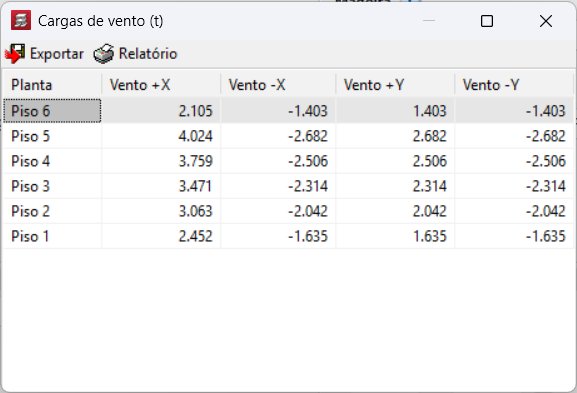Select the Planta column header

(52, 85)
